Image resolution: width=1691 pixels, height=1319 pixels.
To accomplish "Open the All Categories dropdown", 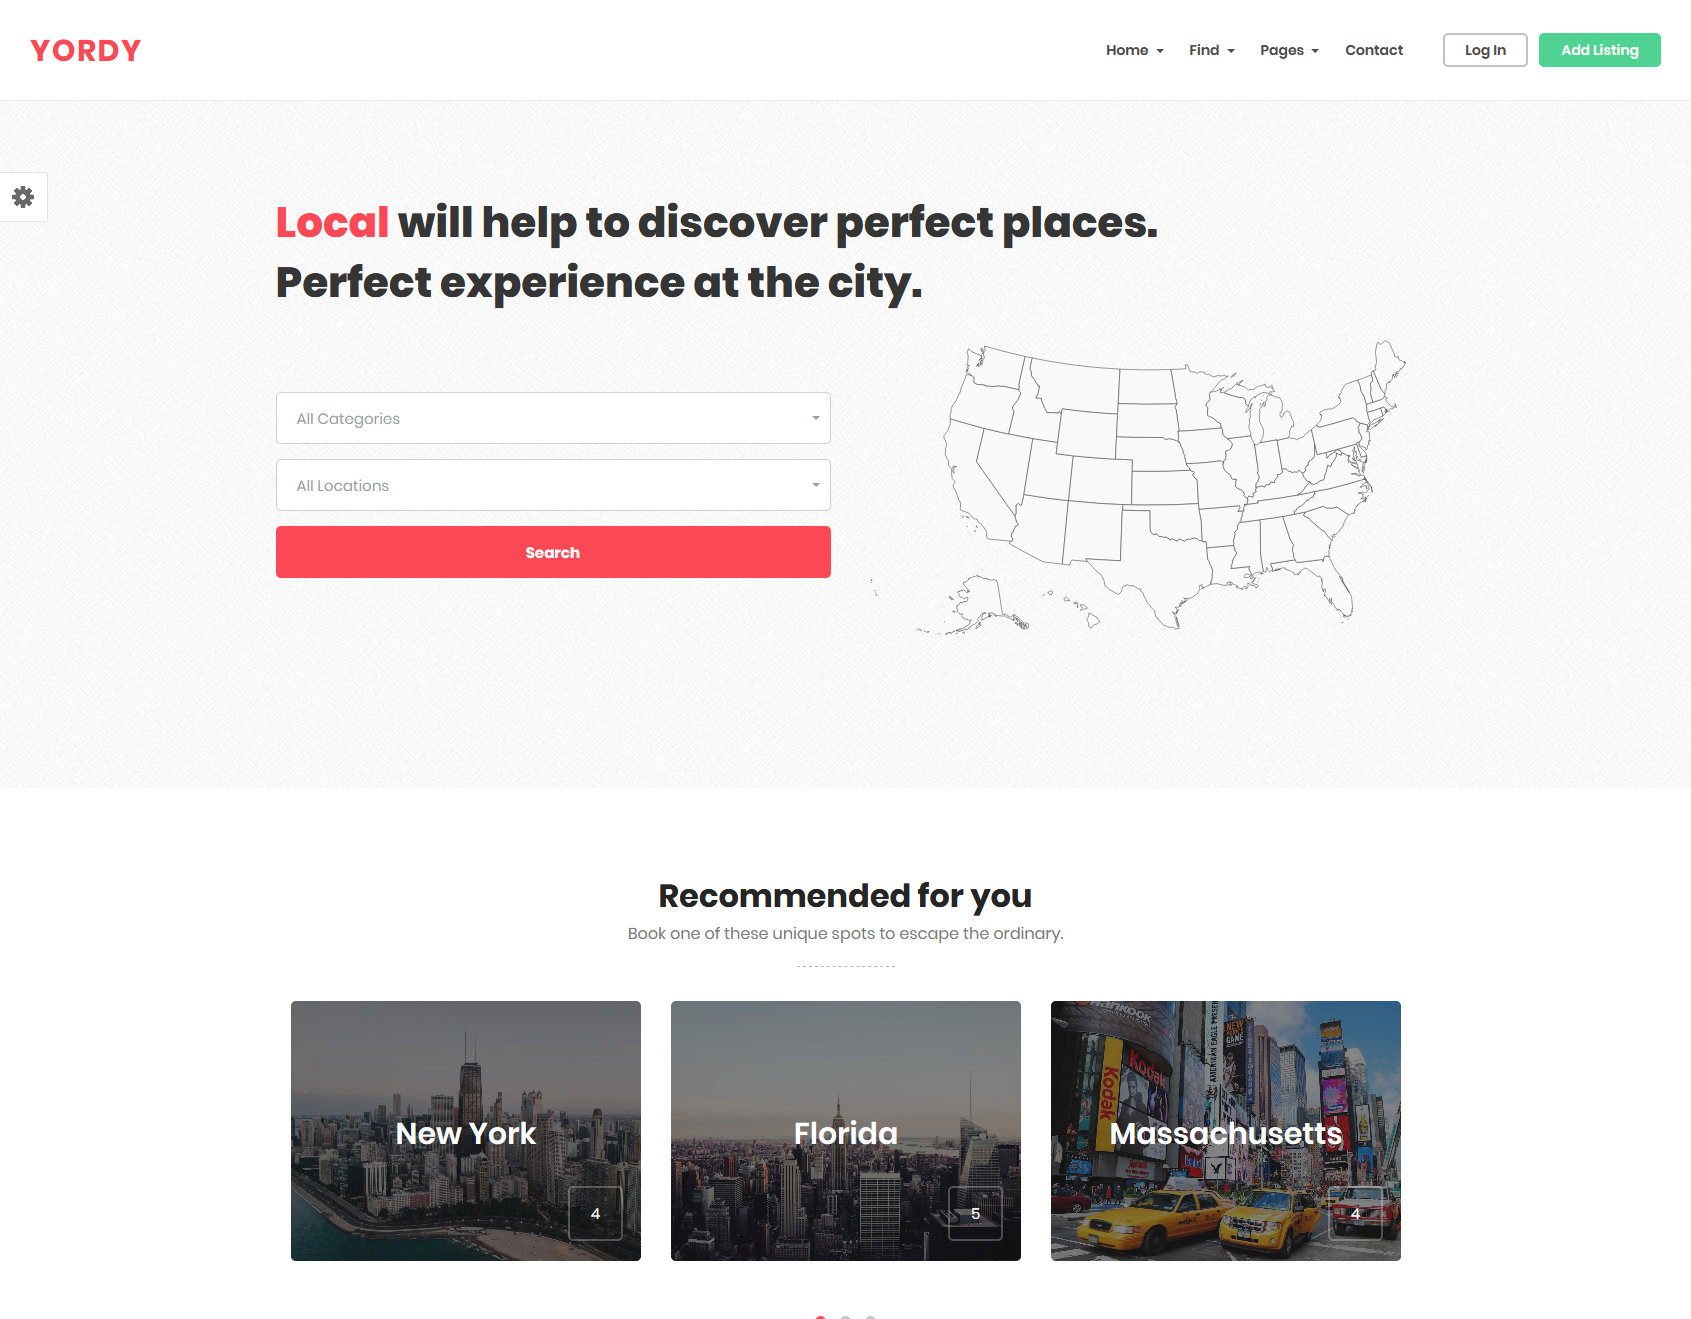I will tap(553, 418).
